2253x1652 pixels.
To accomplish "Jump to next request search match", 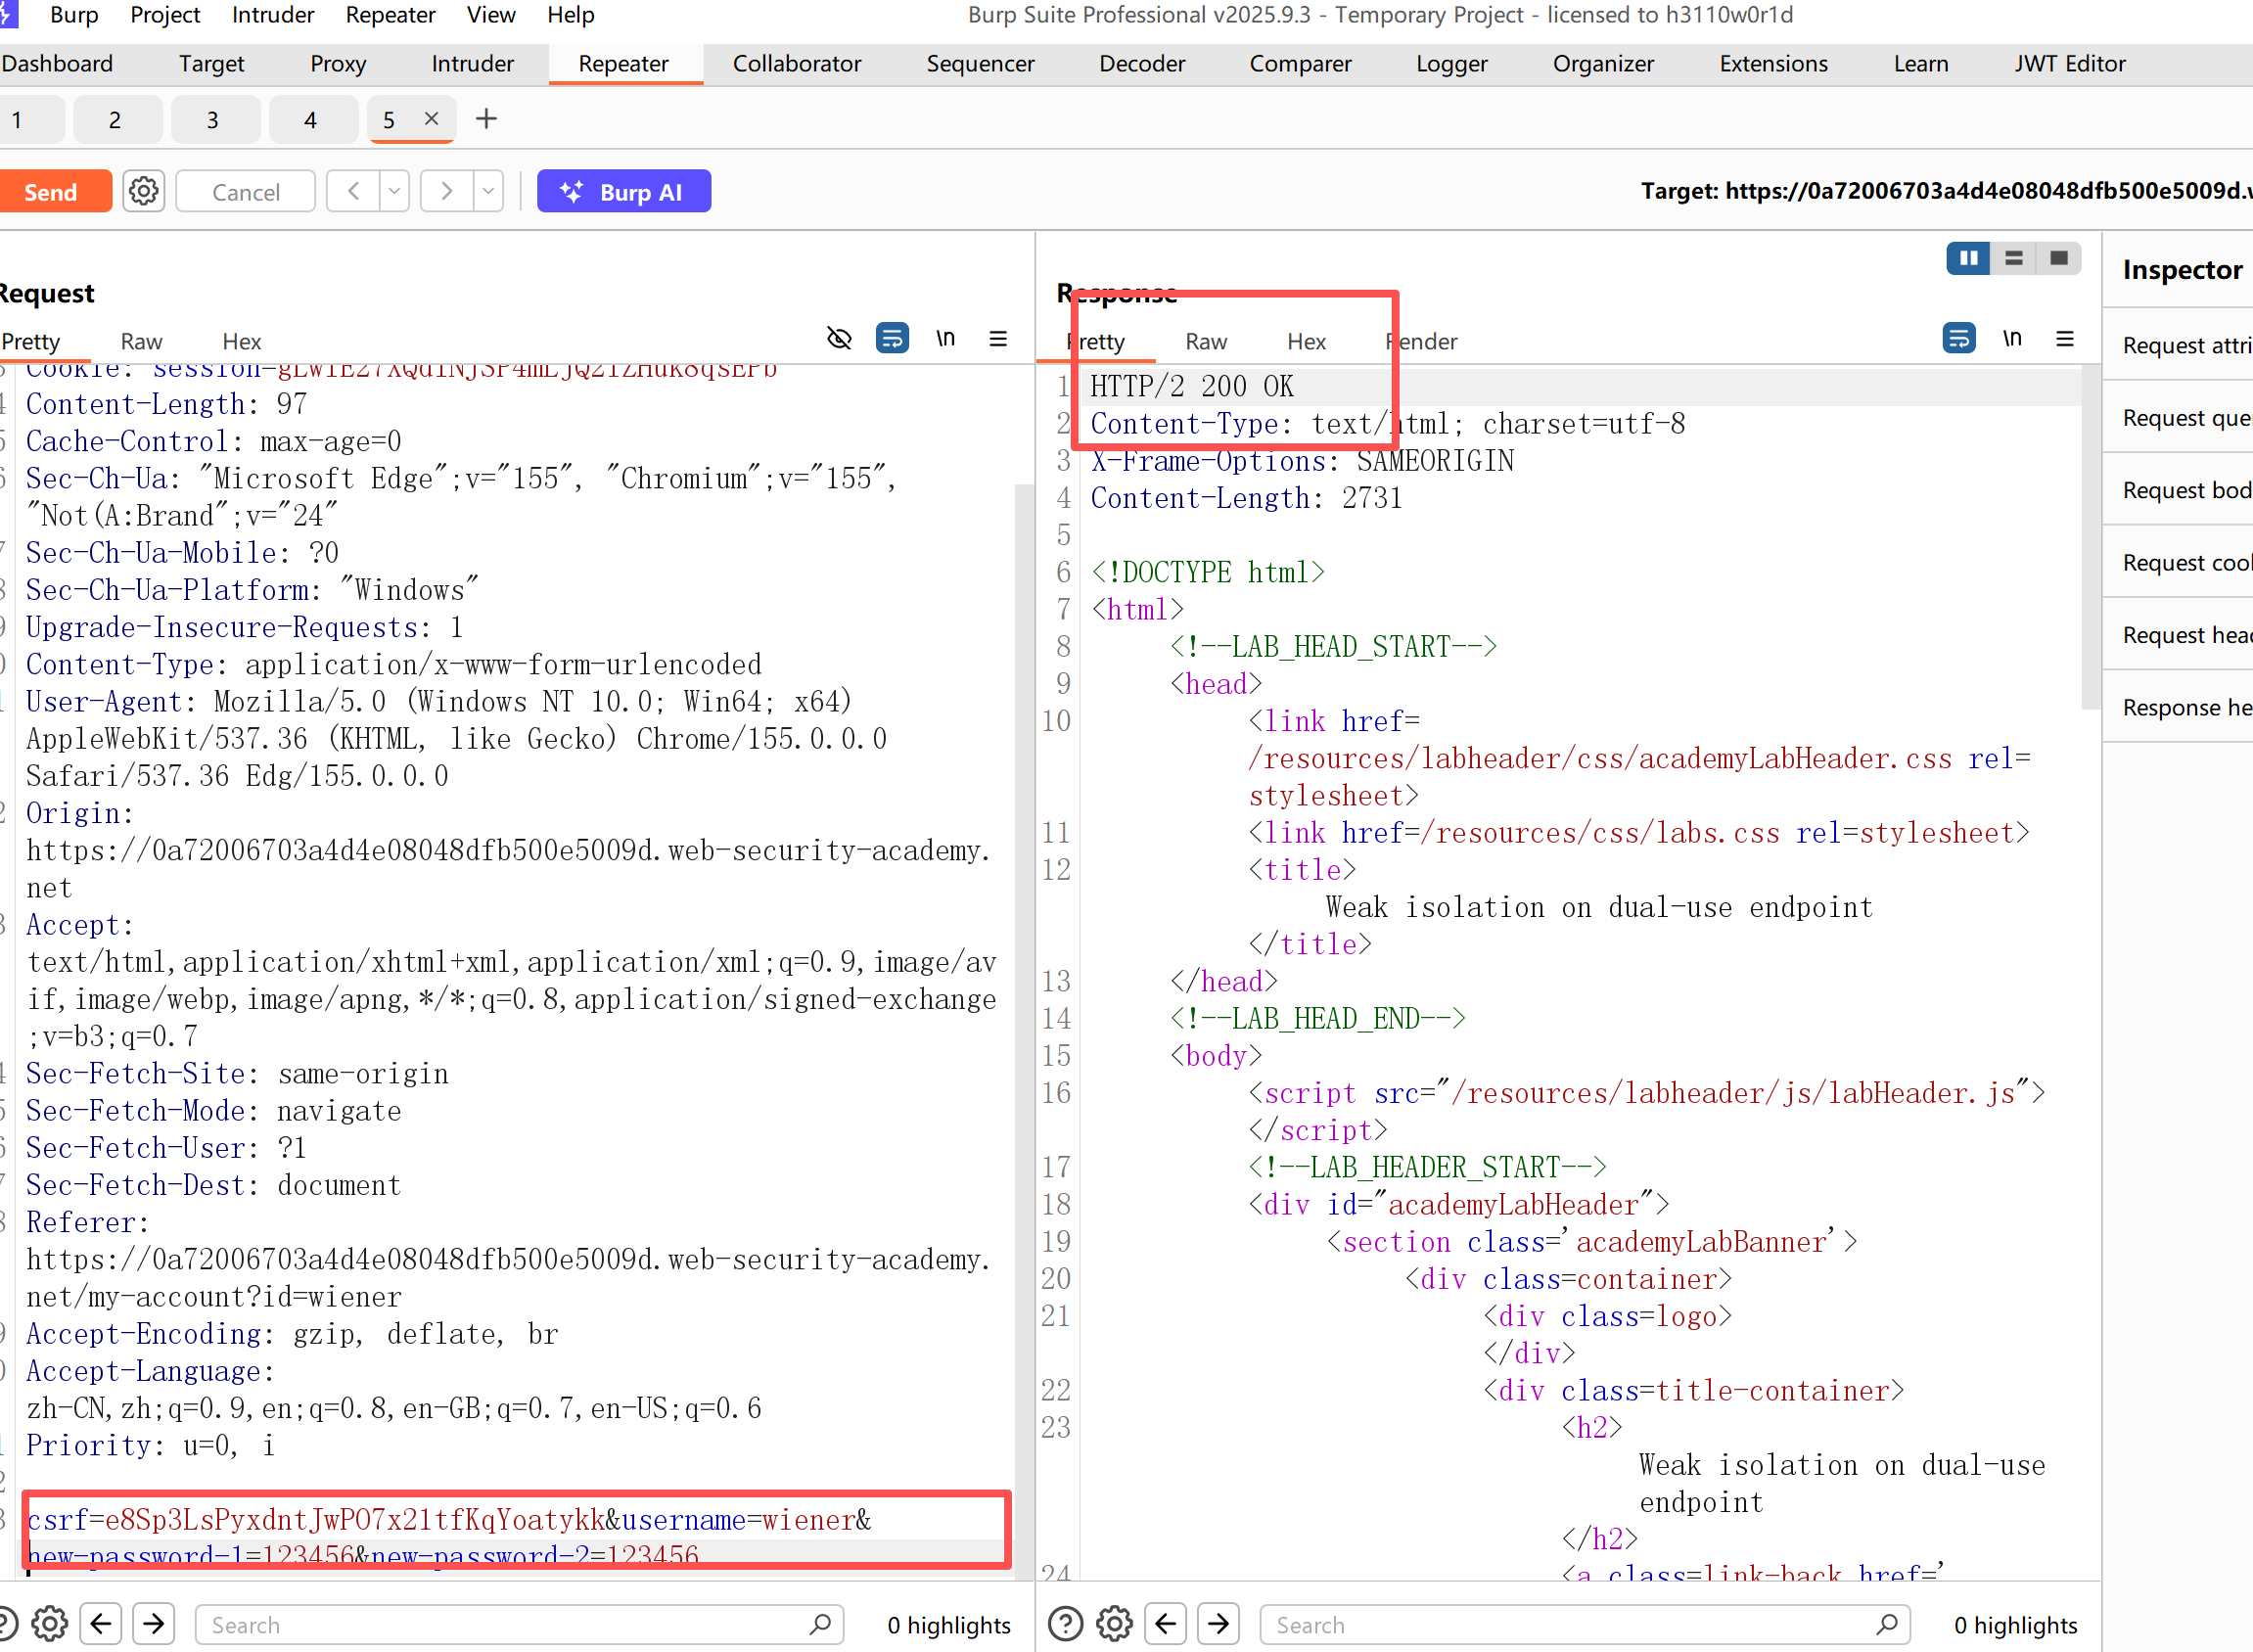I will coord(154,1624).
